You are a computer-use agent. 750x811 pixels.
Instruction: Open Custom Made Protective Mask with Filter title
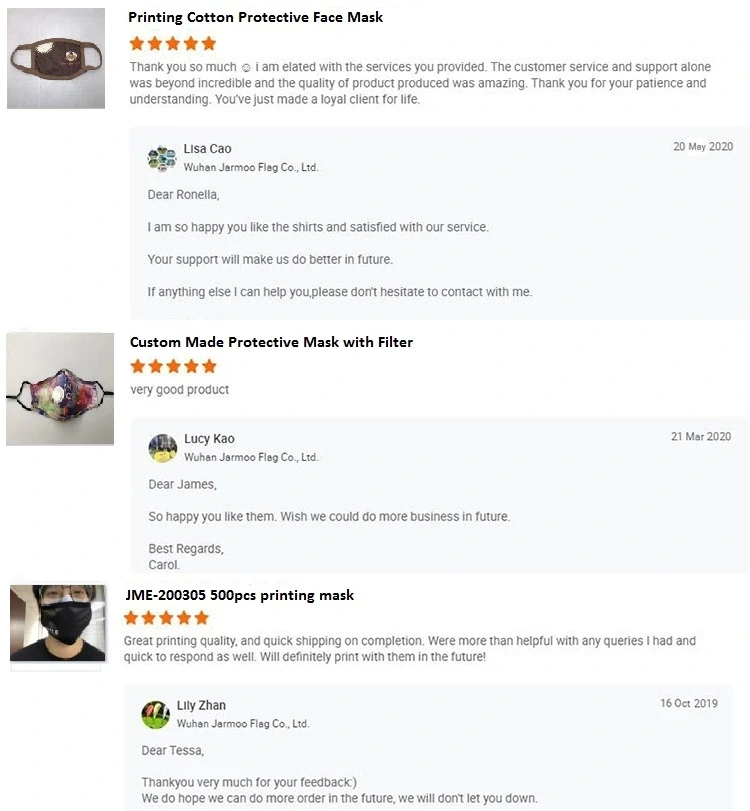[271, 342]
